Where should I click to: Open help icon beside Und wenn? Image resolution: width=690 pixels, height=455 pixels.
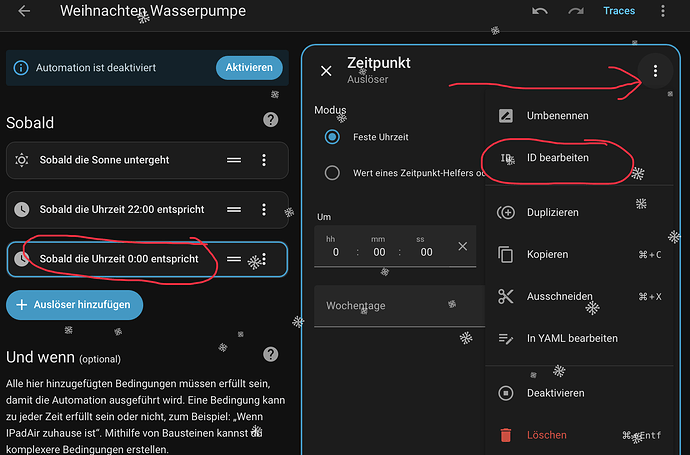[270, 355]
